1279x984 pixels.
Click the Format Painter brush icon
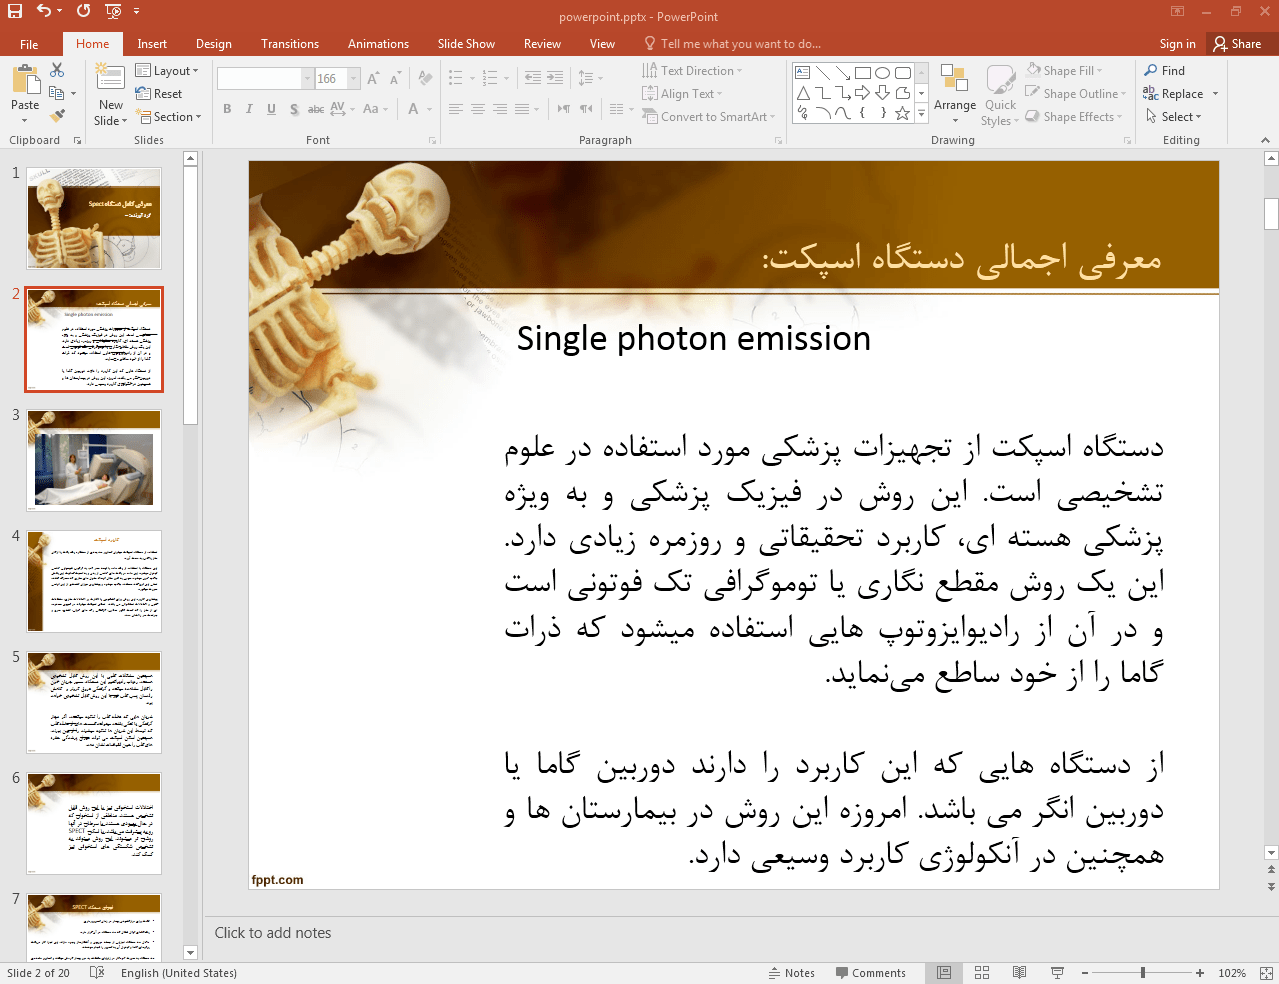(57, 116)
